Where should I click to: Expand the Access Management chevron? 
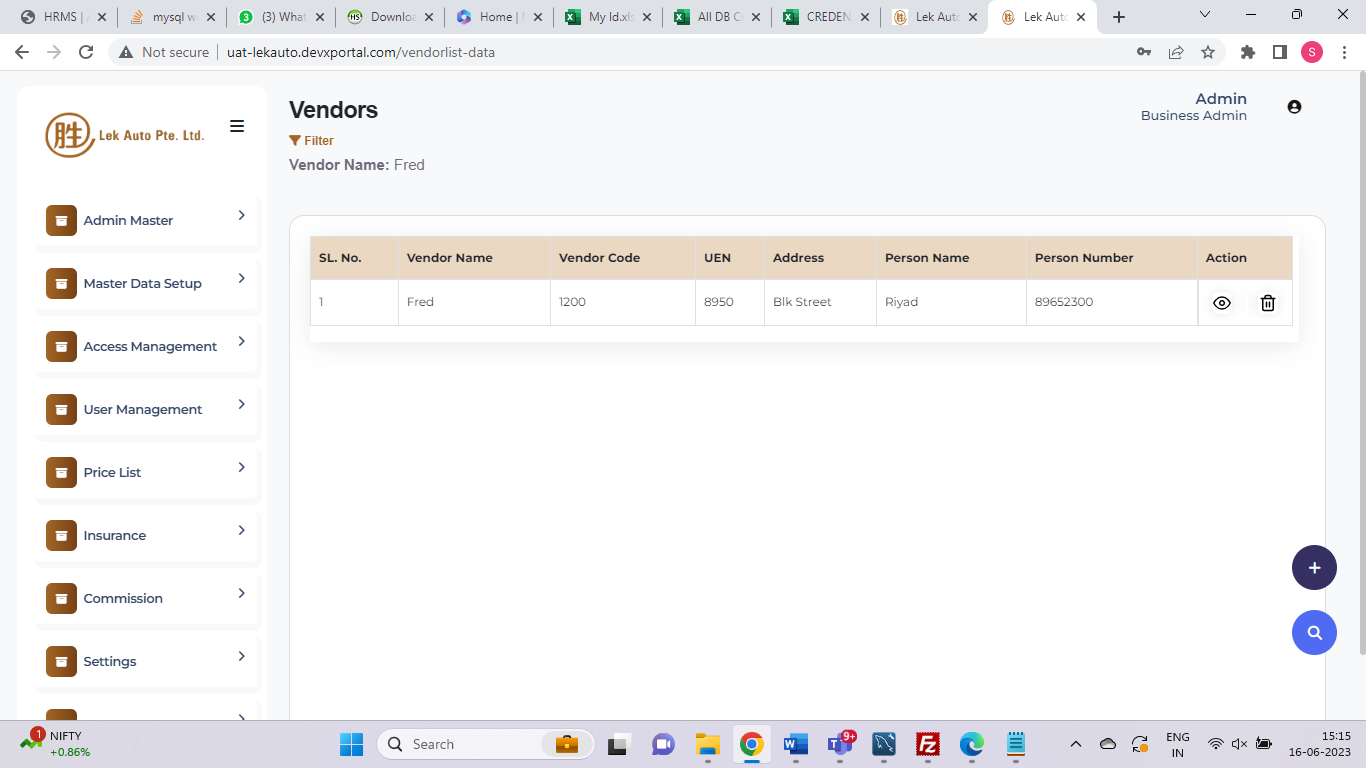click(x=241, y=341)
